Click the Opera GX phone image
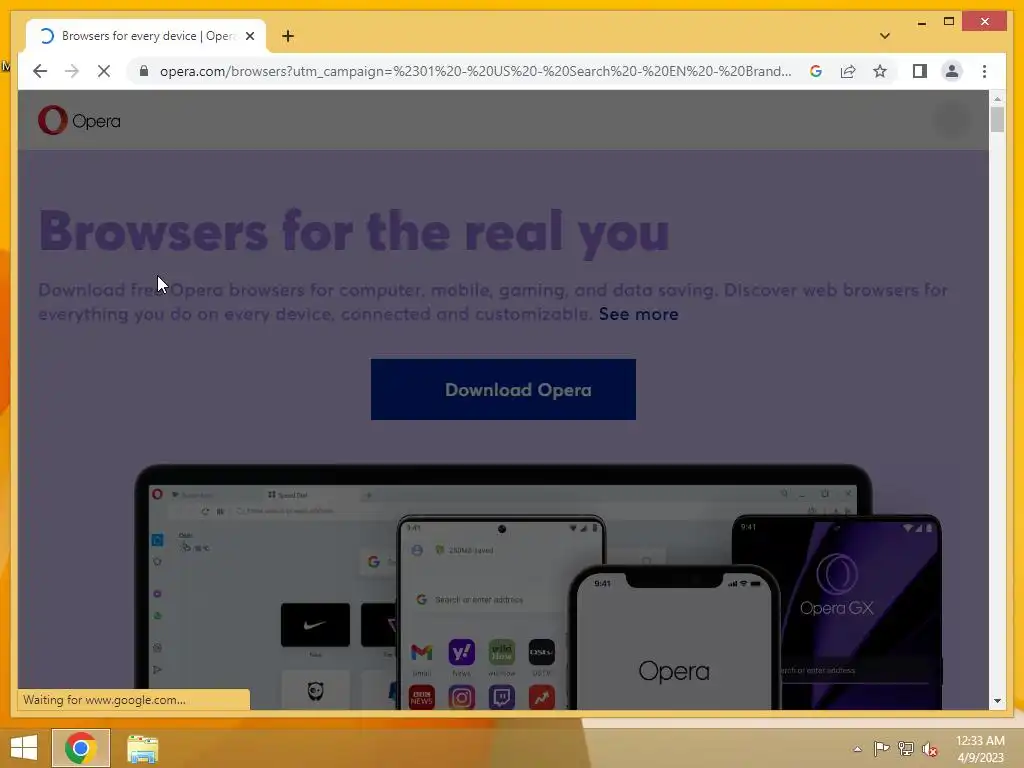Screen dimensions: 1024x768 pyautogui.click(x=837, y=611)
